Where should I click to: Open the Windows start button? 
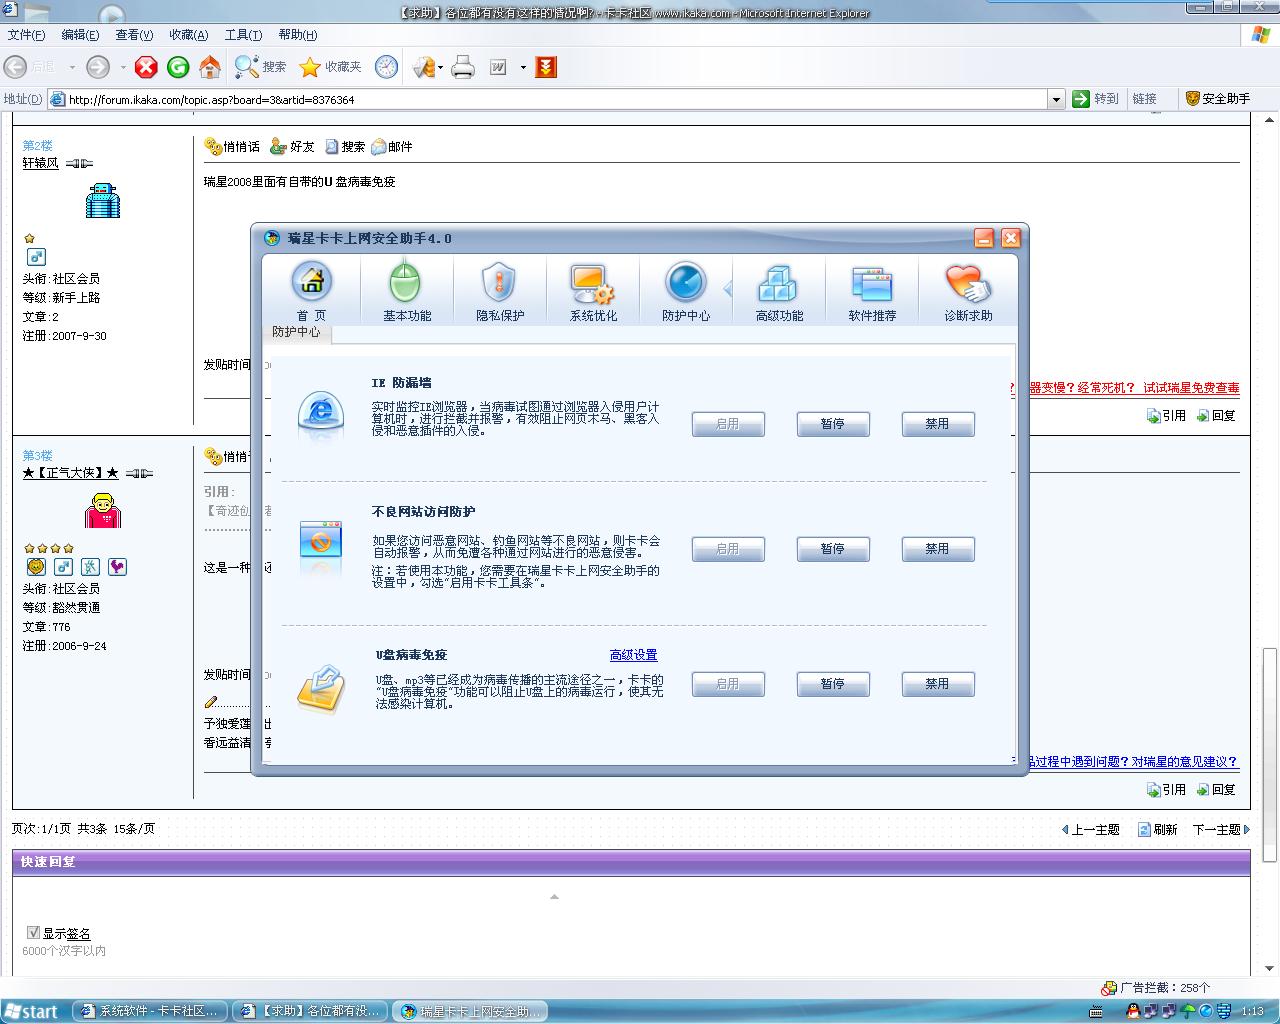[31, 1011]
